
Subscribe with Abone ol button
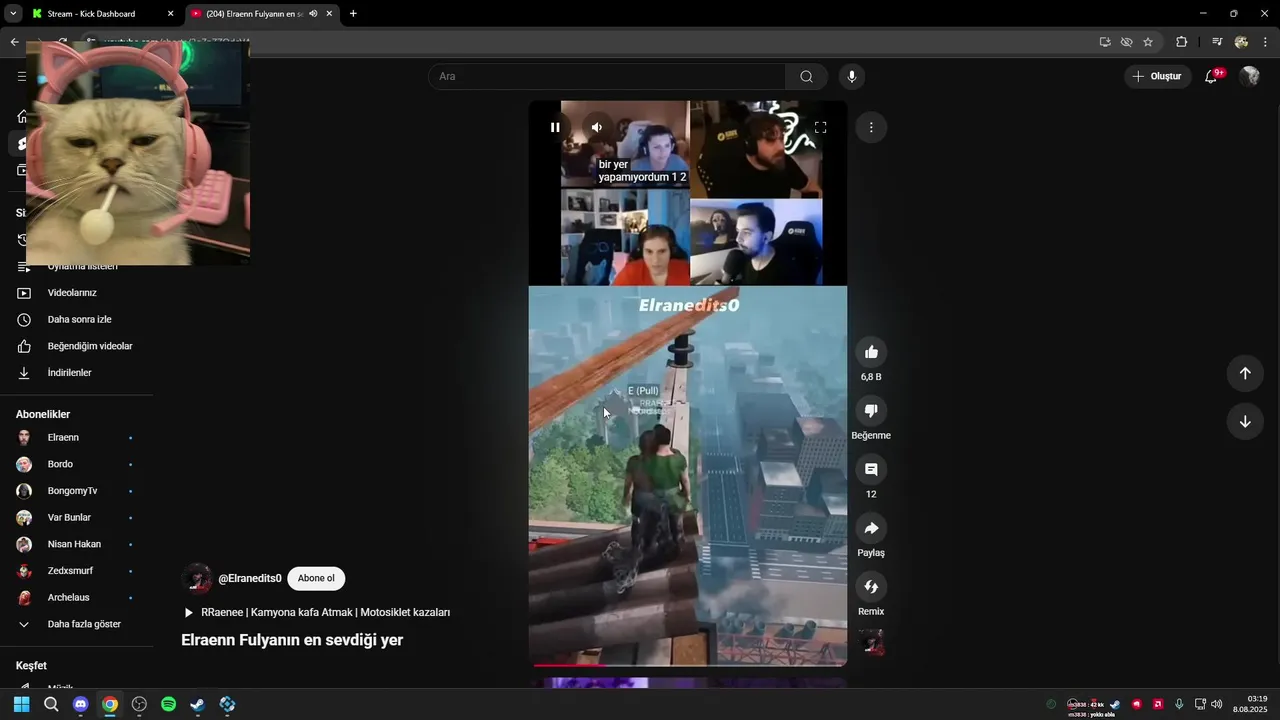316,578
